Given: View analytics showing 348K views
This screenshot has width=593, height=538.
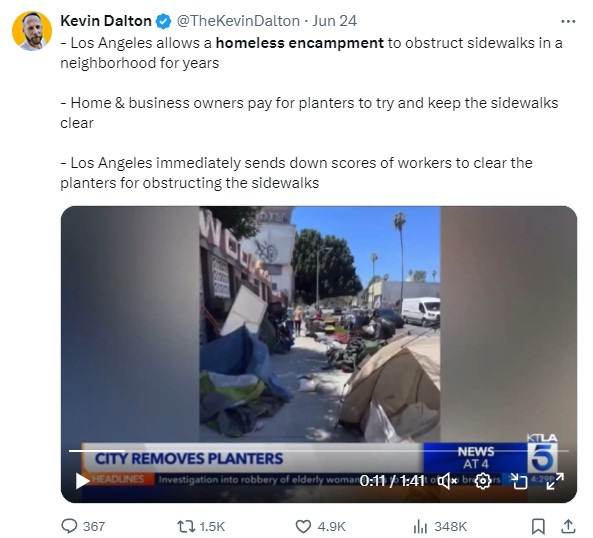Looking at the screenshot, I should [x=440, y=526].
